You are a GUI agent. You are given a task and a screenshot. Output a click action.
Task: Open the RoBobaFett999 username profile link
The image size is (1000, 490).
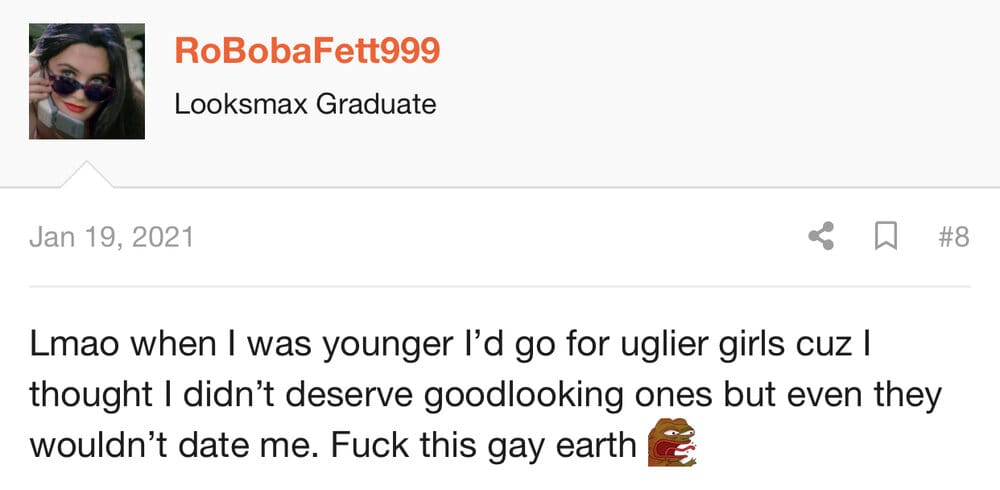click(307, 51)
